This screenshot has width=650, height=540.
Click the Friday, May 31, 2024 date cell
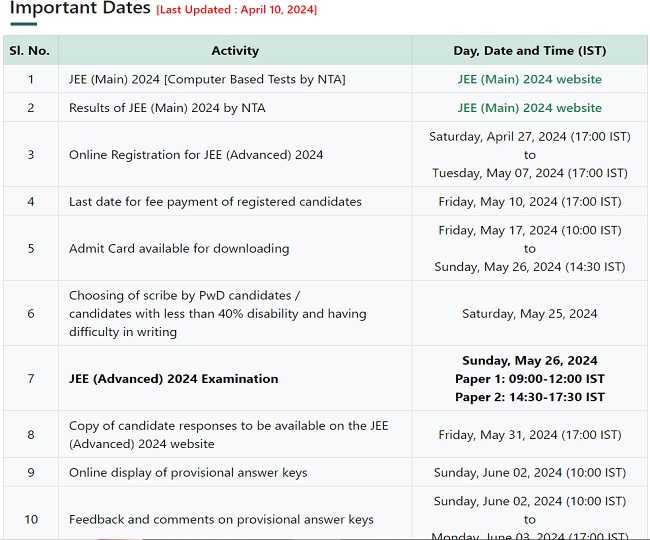pos(529,434)
